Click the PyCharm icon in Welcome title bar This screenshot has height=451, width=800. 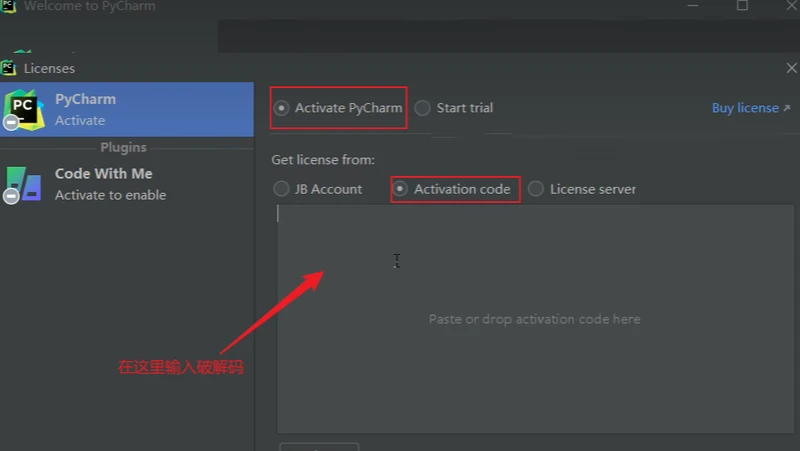tap(9, 7)
